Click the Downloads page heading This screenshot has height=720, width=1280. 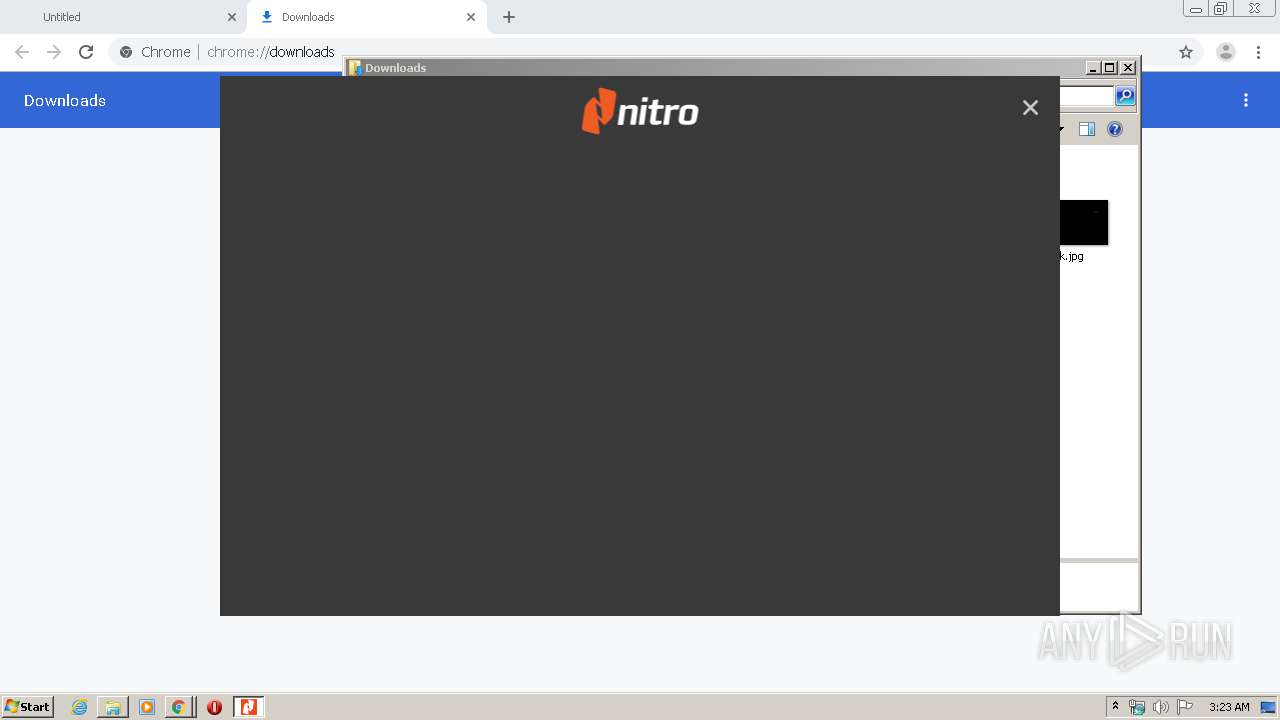(x=65, y=100)
